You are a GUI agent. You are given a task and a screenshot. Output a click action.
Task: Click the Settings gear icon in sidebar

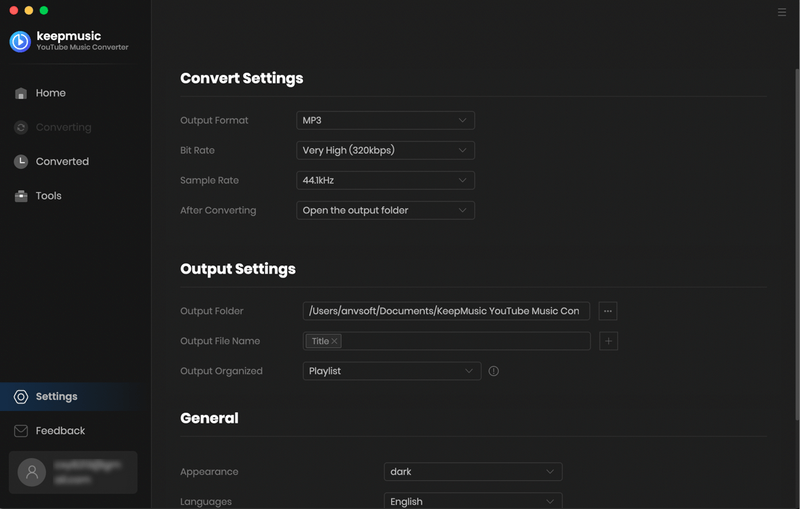21,397
